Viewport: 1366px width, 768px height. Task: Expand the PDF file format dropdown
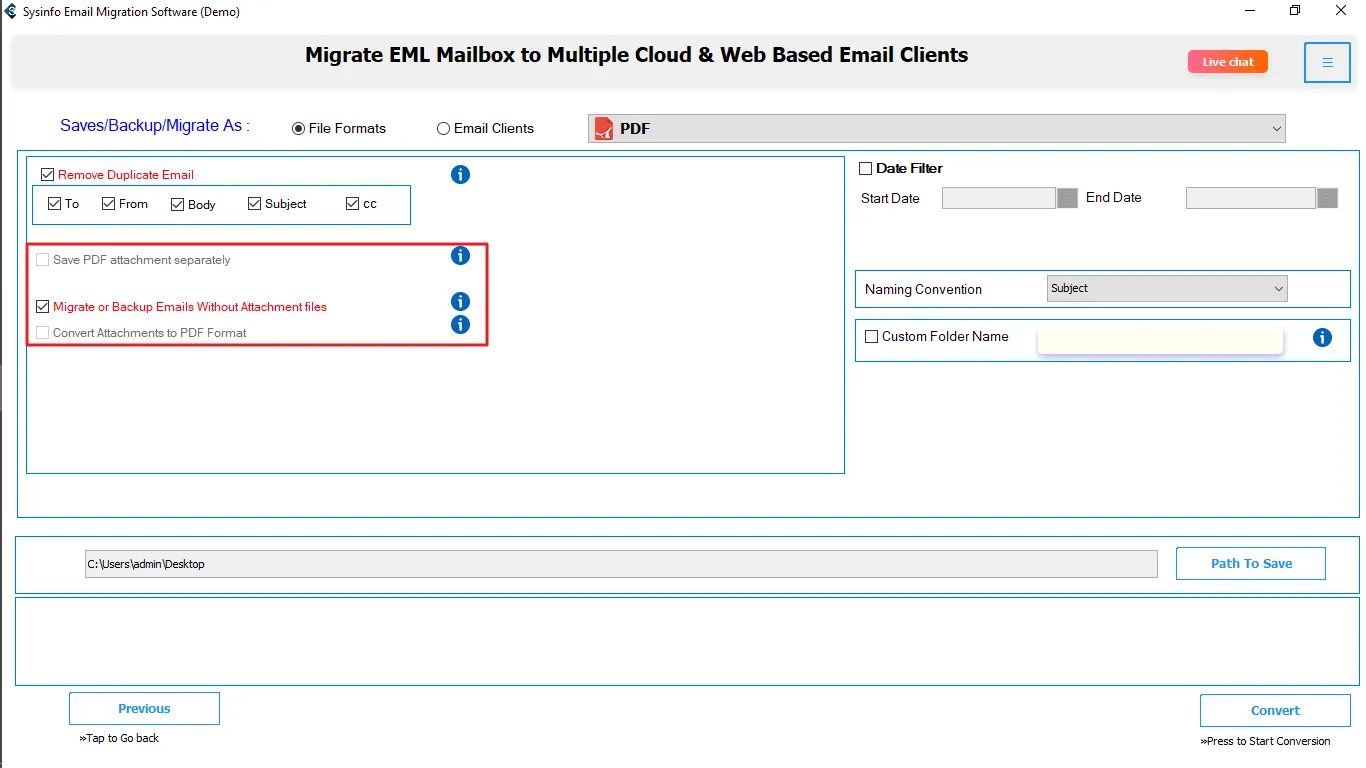click(x=937, y=128)
